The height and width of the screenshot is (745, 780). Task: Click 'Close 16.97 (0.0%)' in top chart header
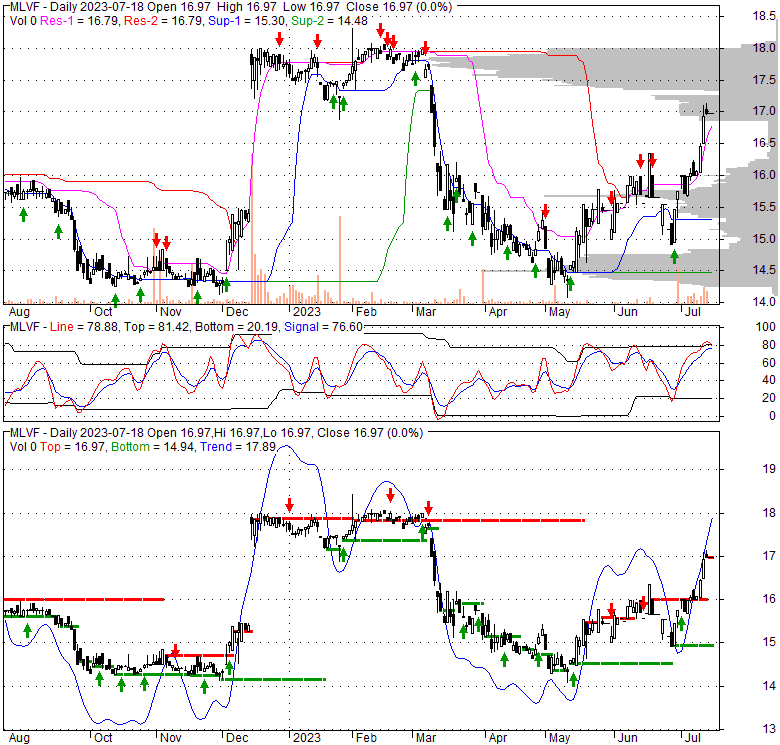click(399, 7)
